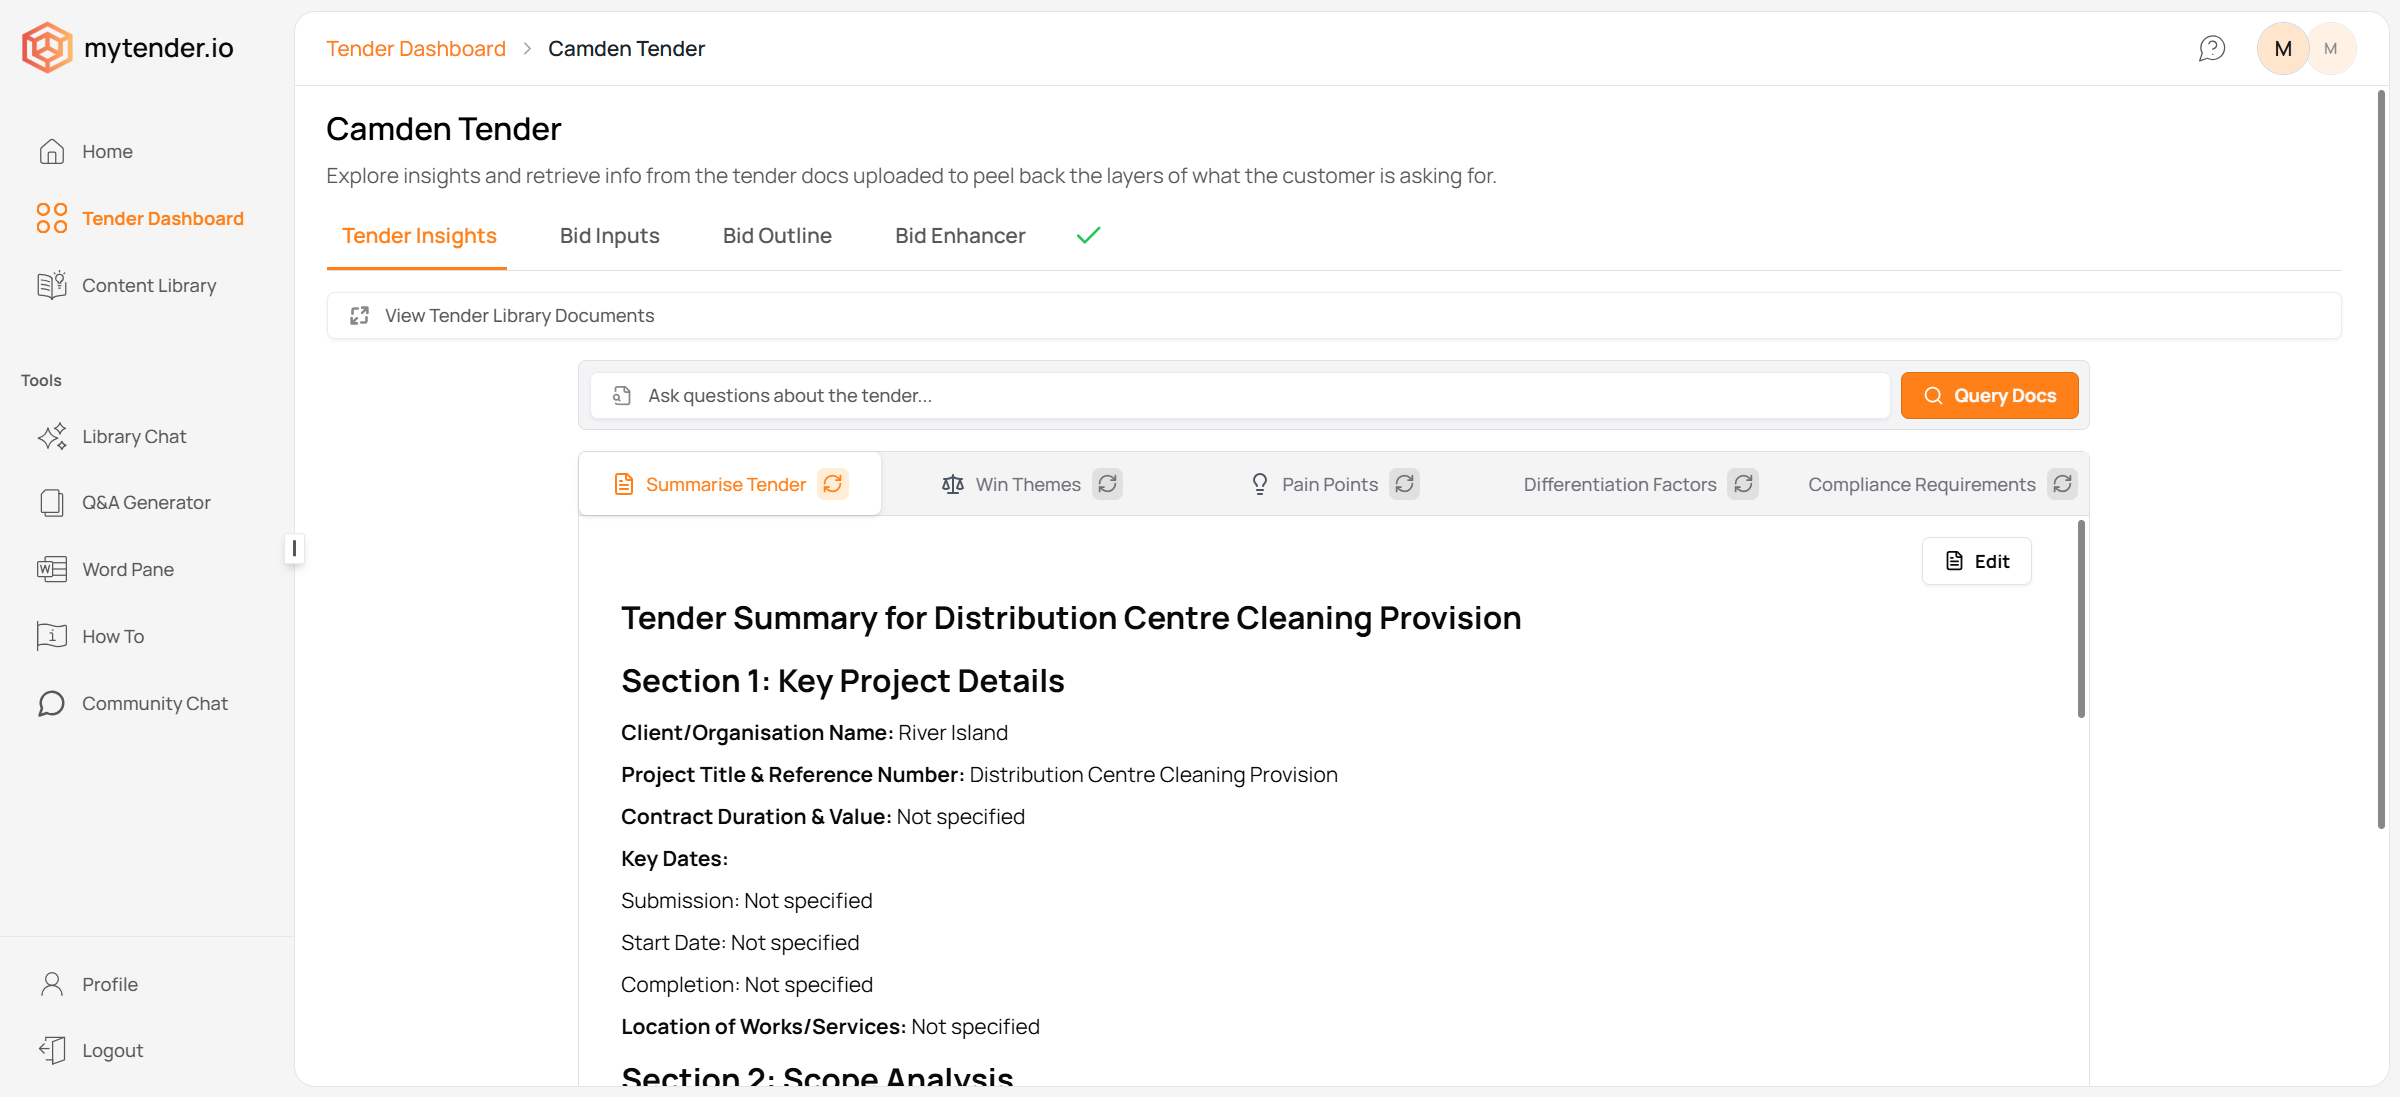
Task: Click the summary panel's vertical scrollbar
Action: [2081, 620]
